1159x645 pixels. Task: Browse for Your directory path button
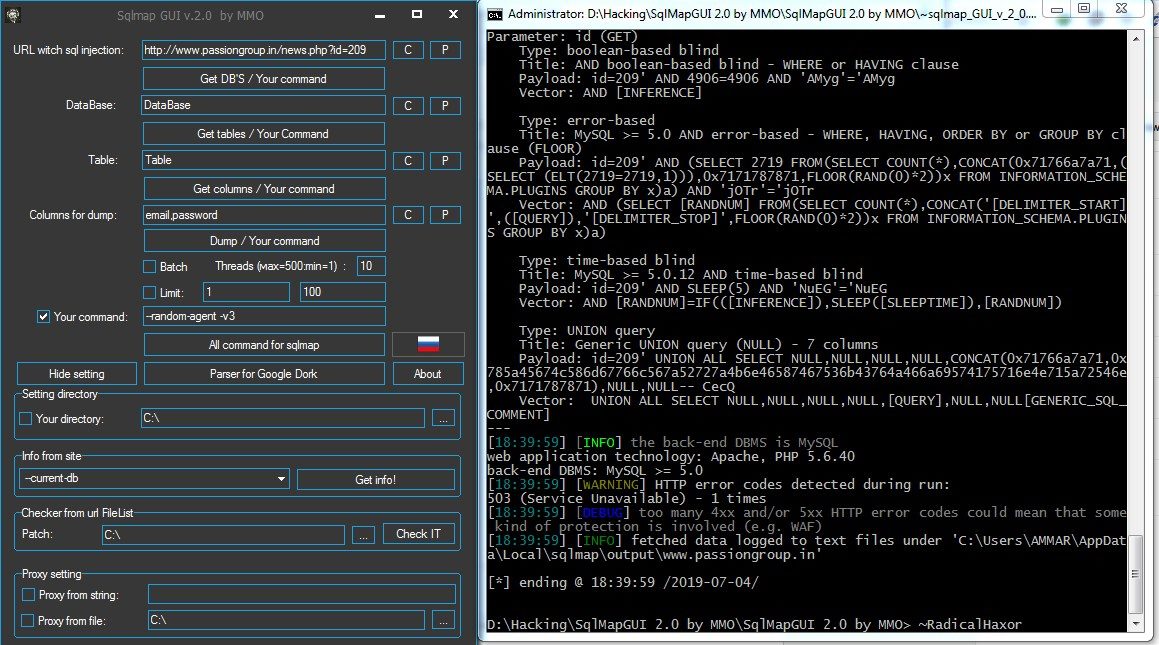tap(443, 418)
